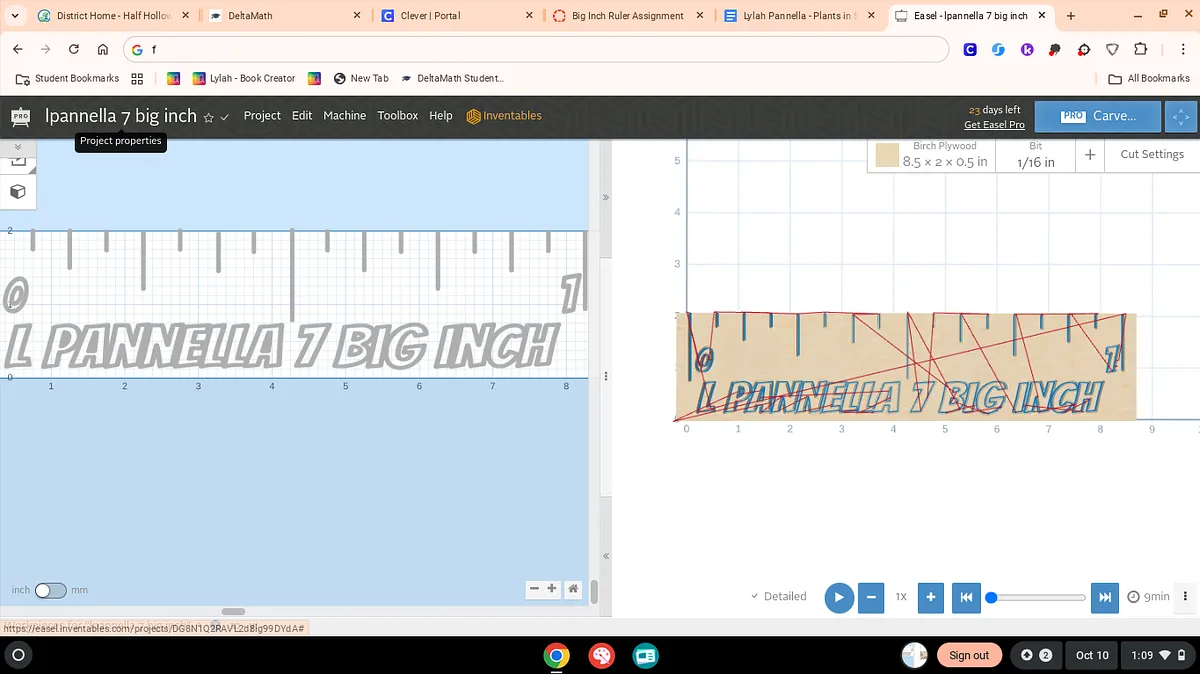The width and height of the screenshot is (1200, 674).
Task: Toggle the inch/mm unit switch
Action: [50, 590]
